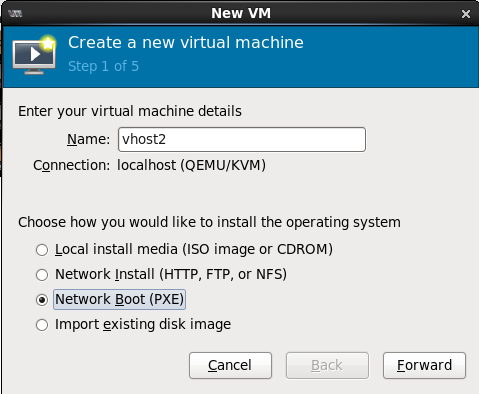Click the New VM title bar text
Screen dimensions: 479x394
[x=241, y=13]
